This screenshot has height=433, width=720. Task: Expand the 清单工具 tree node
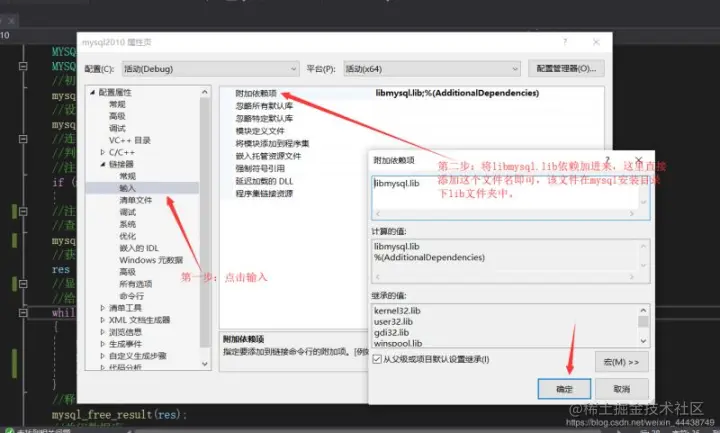(102, 308)
